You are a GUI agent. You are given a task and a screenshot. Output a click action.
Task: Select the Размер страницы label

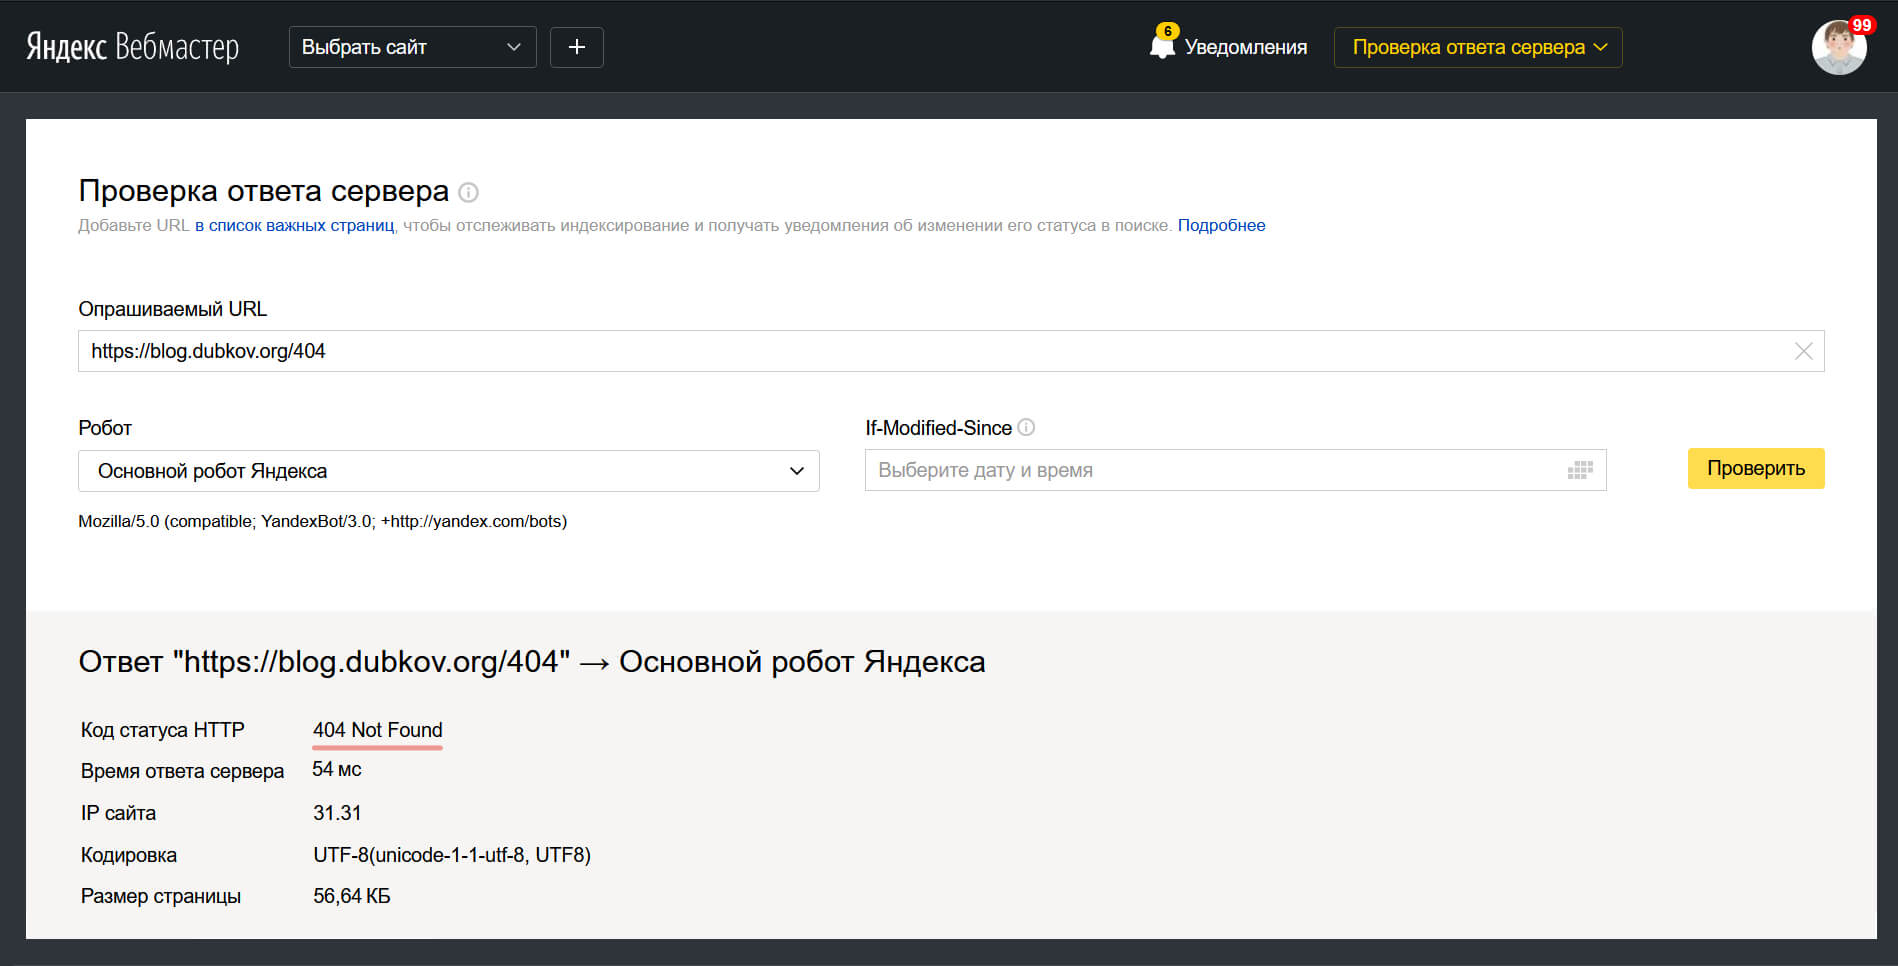click(x=161, y=896)
